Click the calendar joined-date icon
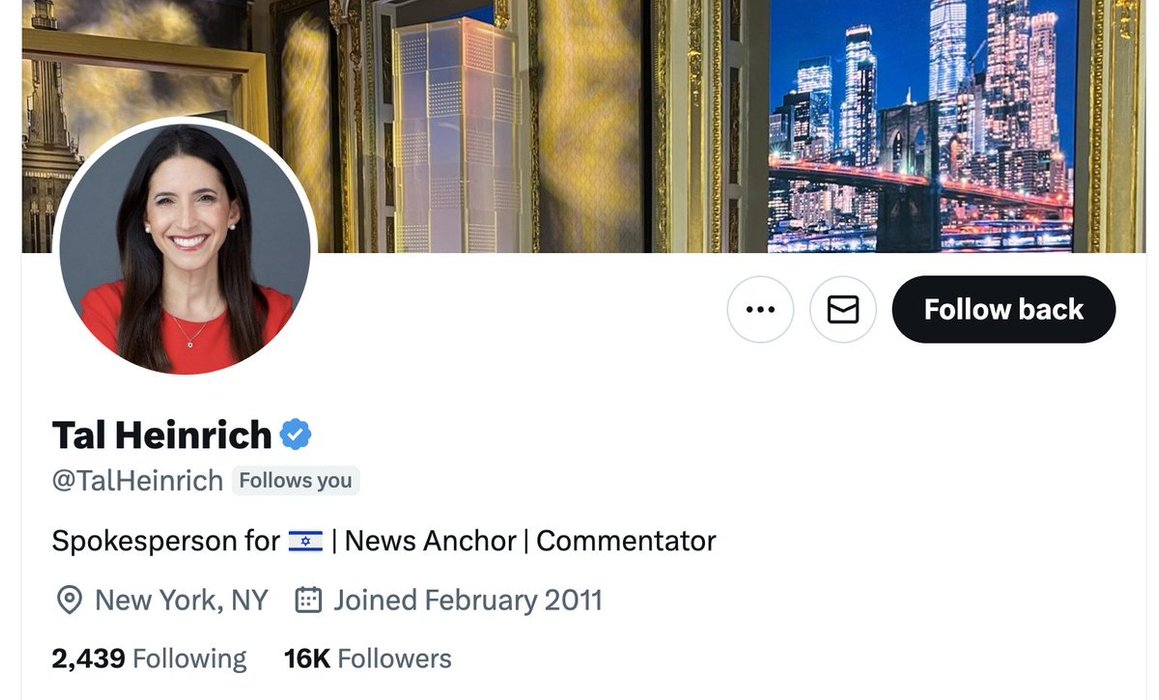This screenshot has width=1159, height=700. point(308,599)
